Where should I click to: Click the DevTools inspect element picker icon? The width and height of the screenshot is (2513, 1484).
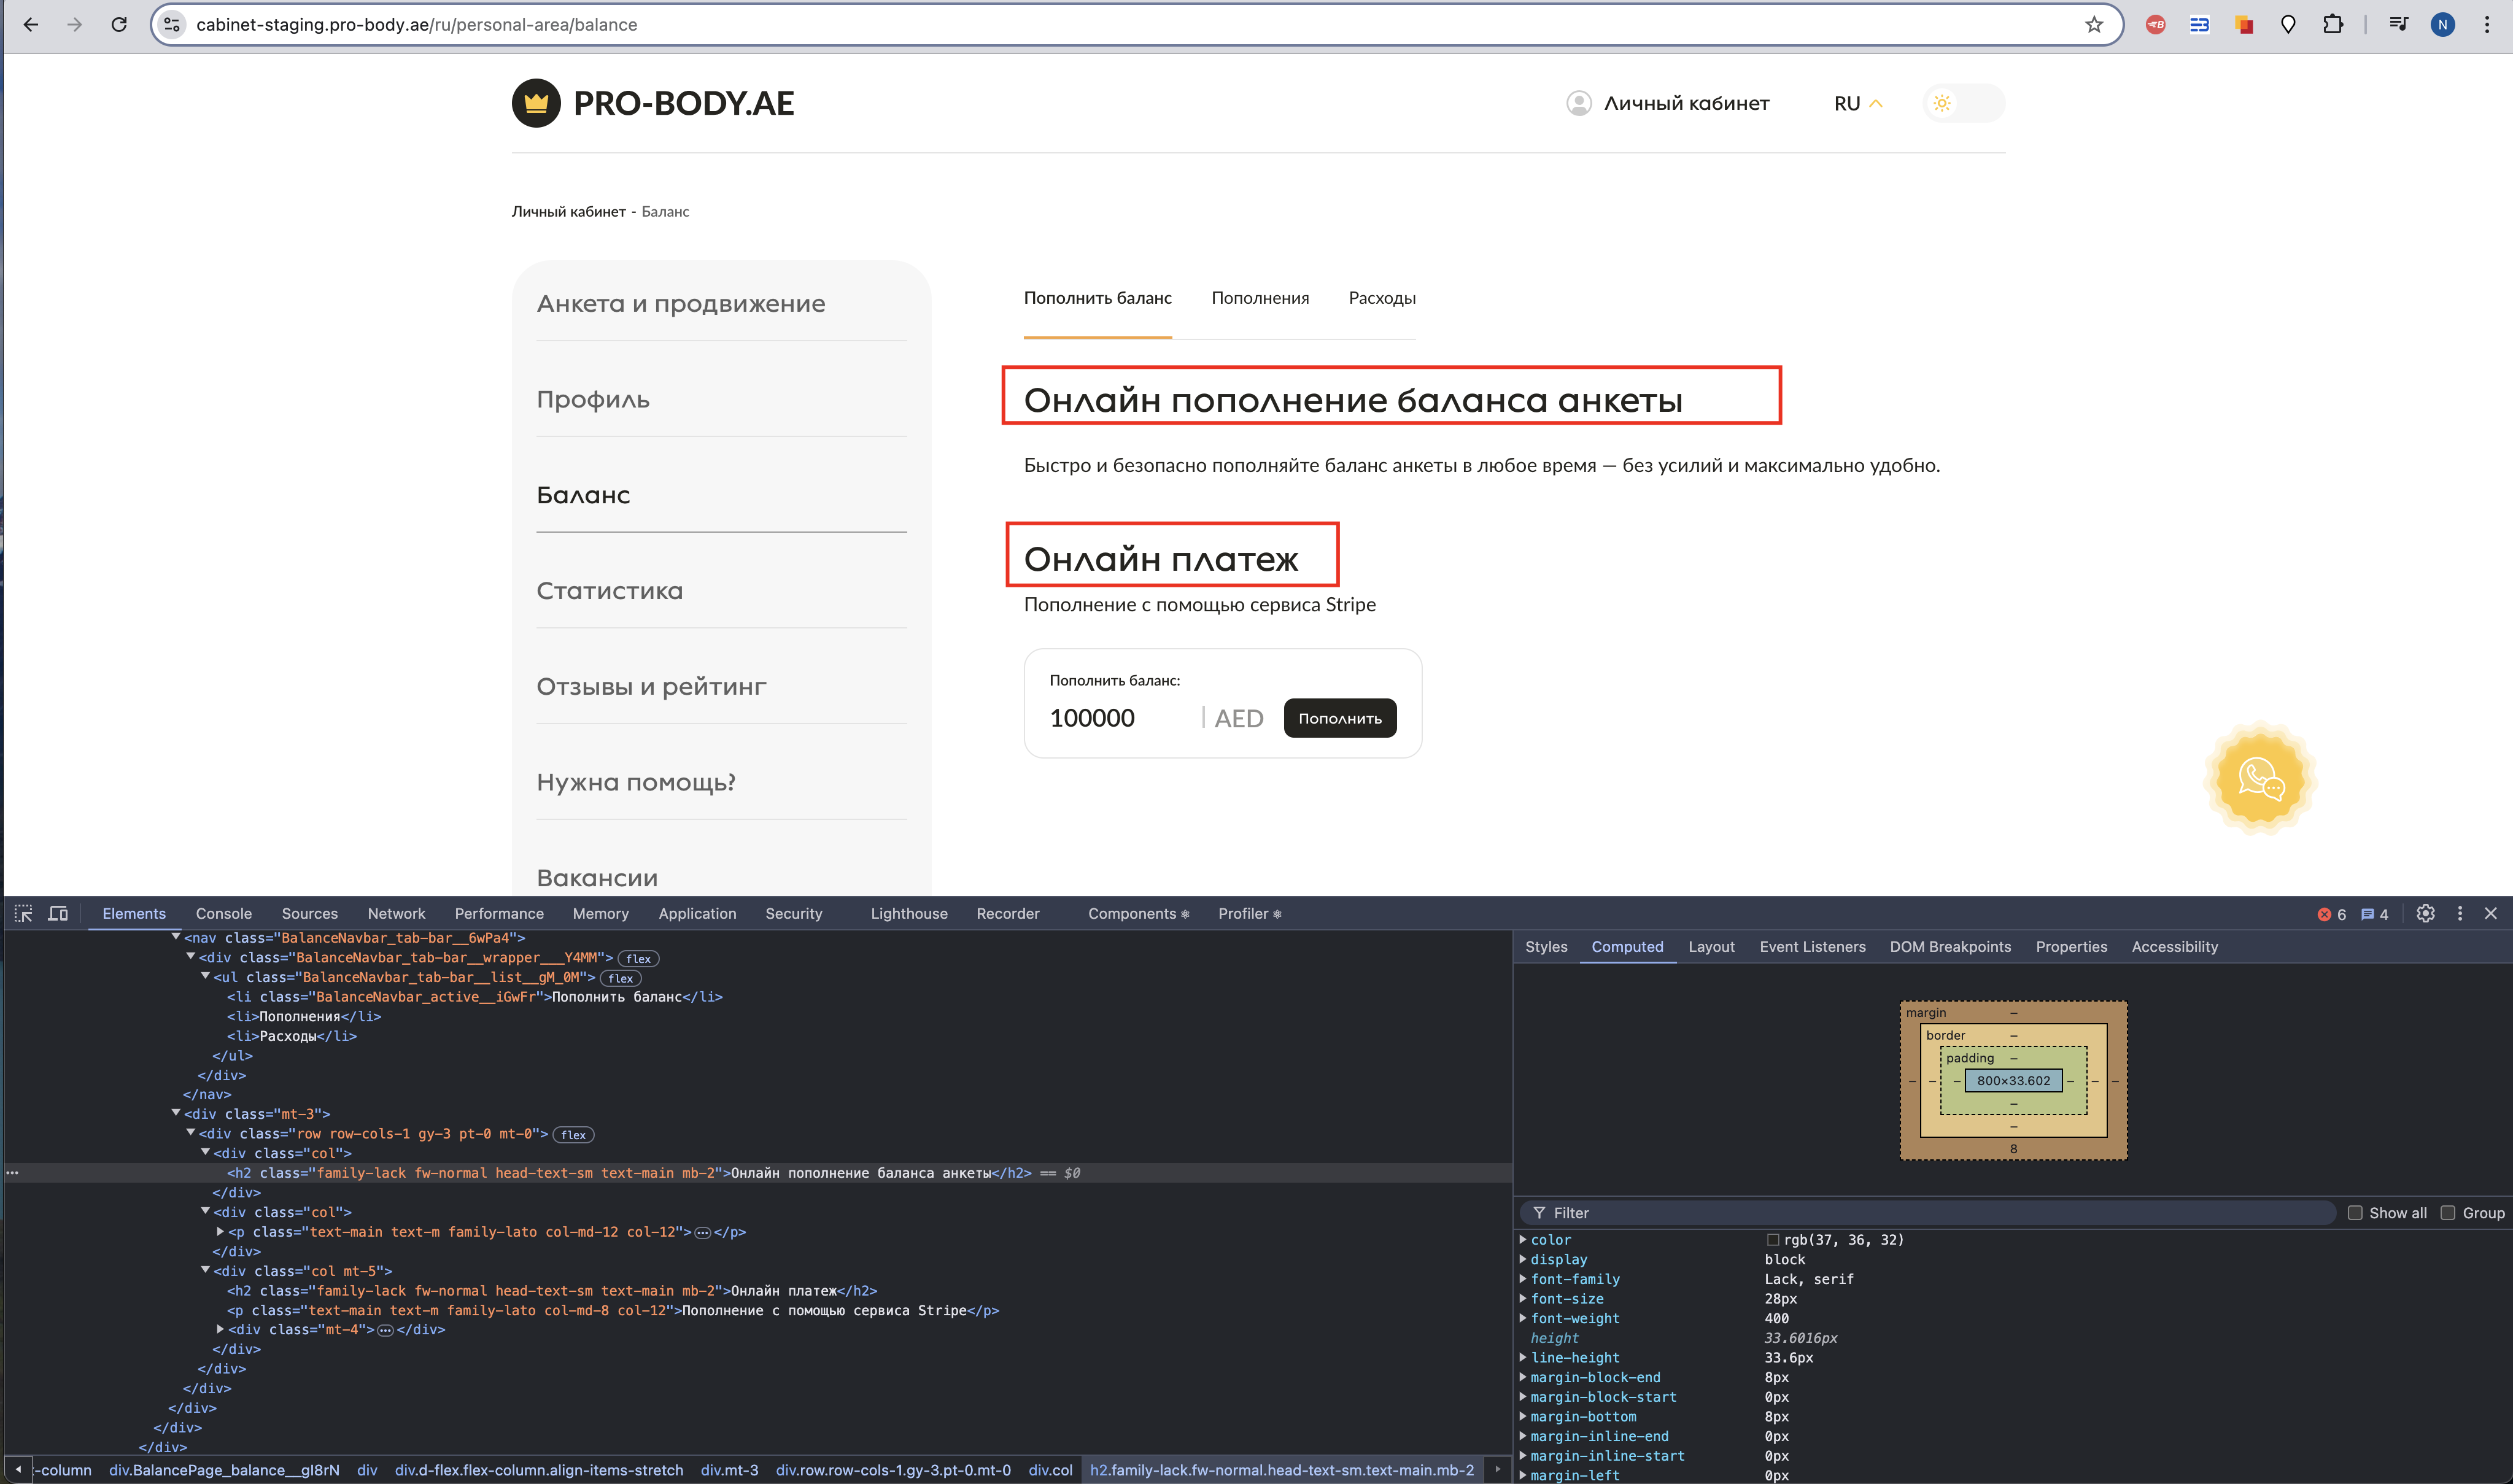pyautogui.click(x=23, y=913)
